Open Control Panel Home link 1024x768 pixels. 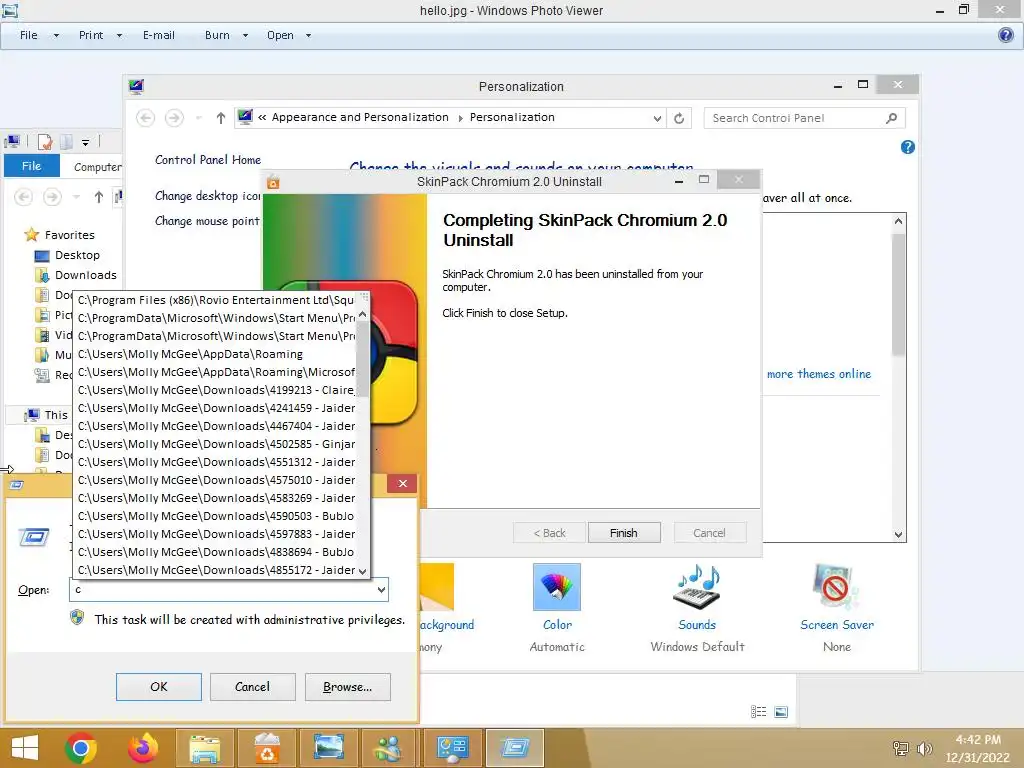pos(208,159)
